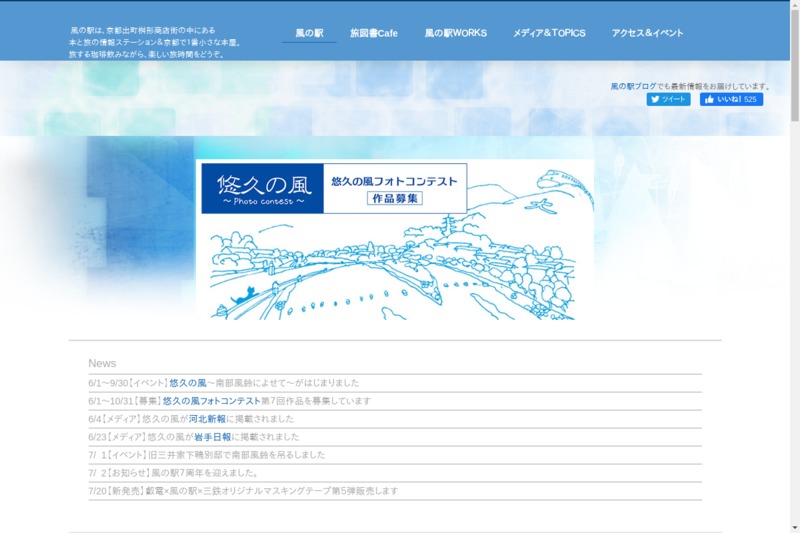Click the scroll-up arrow on the scrollbar
This screenshot has height=533, width=800.
coord(795,5)
